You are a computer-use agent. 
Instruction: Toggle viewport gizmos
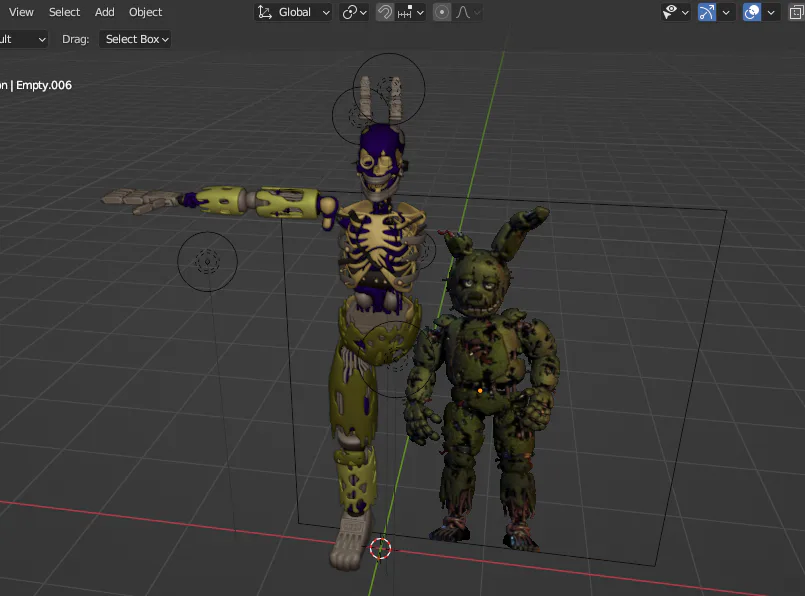coord(706,12)
